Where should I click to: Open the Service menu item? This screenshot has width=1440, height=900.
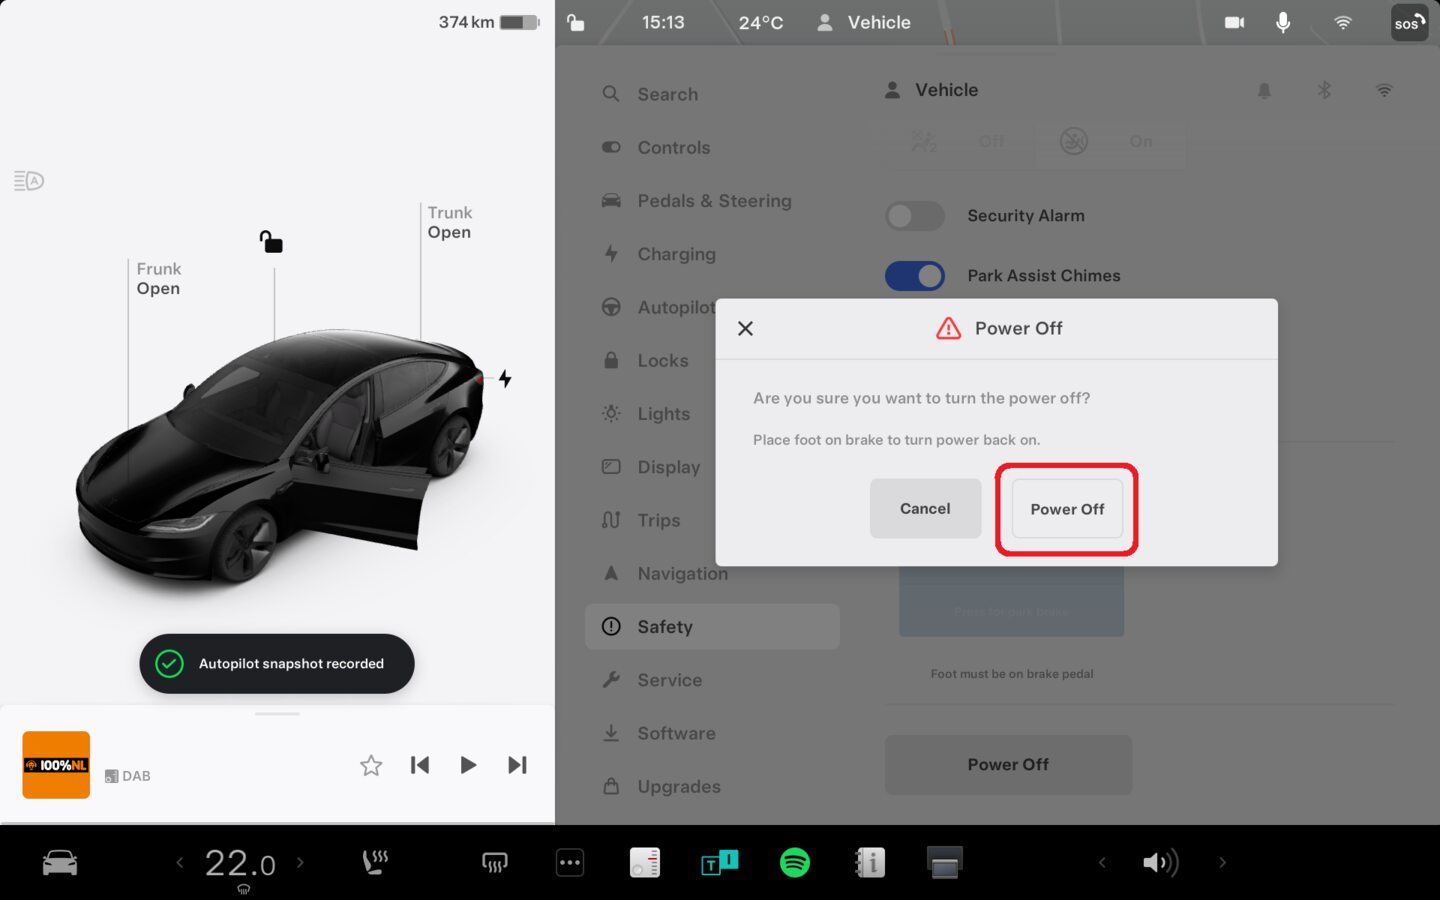[669, 680]
